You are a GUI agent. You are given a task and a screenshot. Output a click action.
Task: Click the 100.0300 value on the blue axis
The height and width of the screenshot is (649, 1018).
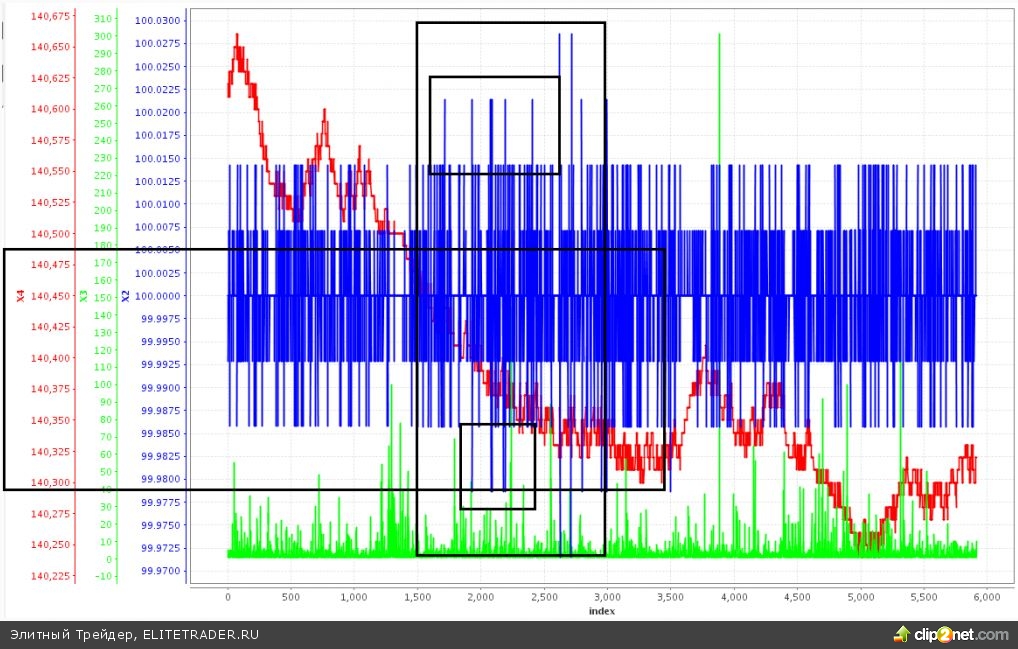(x=161, y=20)
